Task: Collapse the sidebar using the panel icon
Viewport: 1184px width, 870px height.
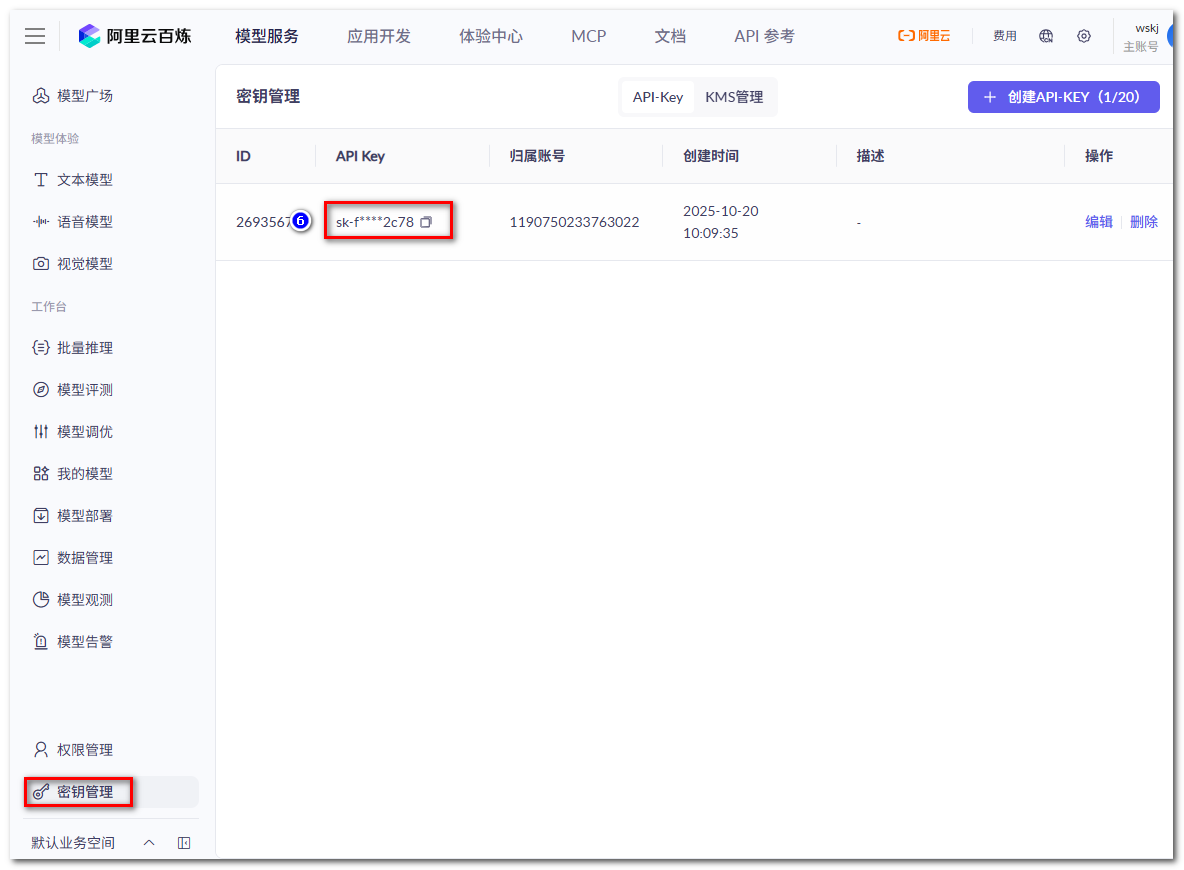Action: coord(184,843)
